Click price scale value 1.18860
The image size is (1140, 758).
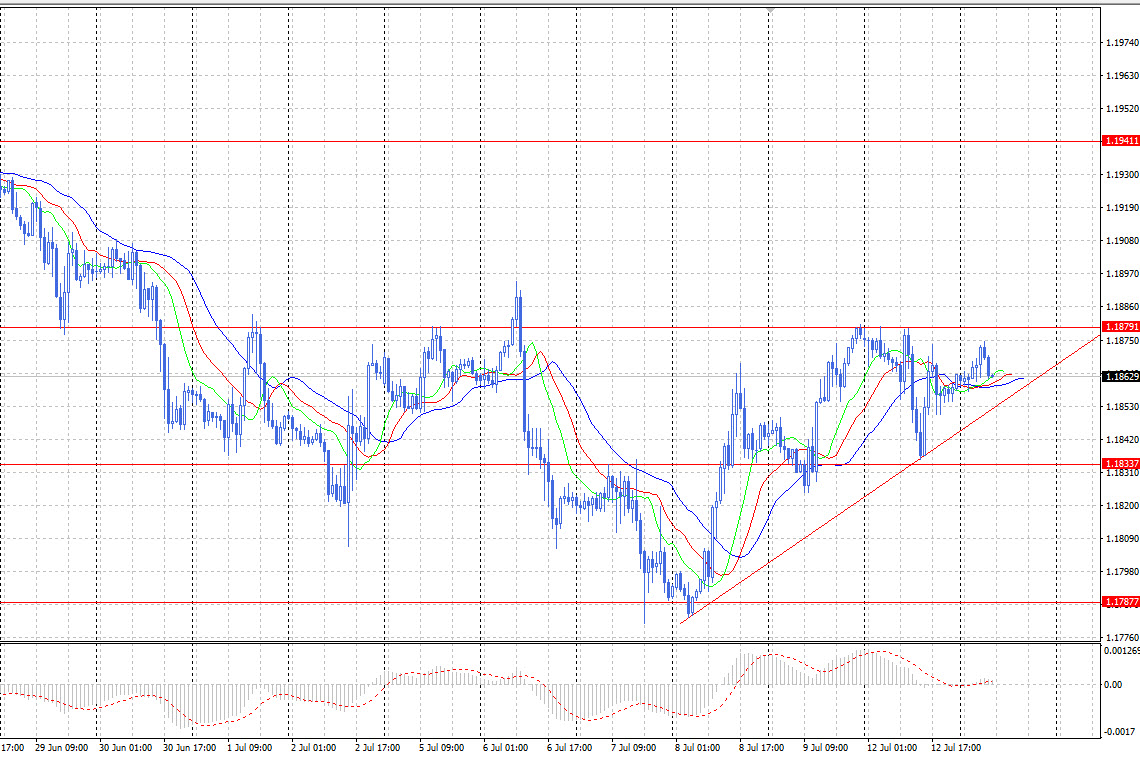coord(1122,307)
